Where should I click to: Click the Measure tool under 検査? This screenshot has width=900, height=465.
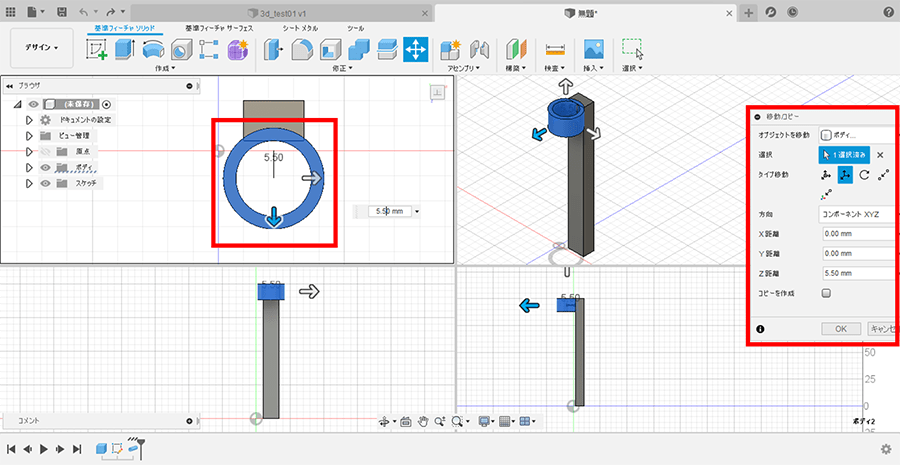(556, 48)
